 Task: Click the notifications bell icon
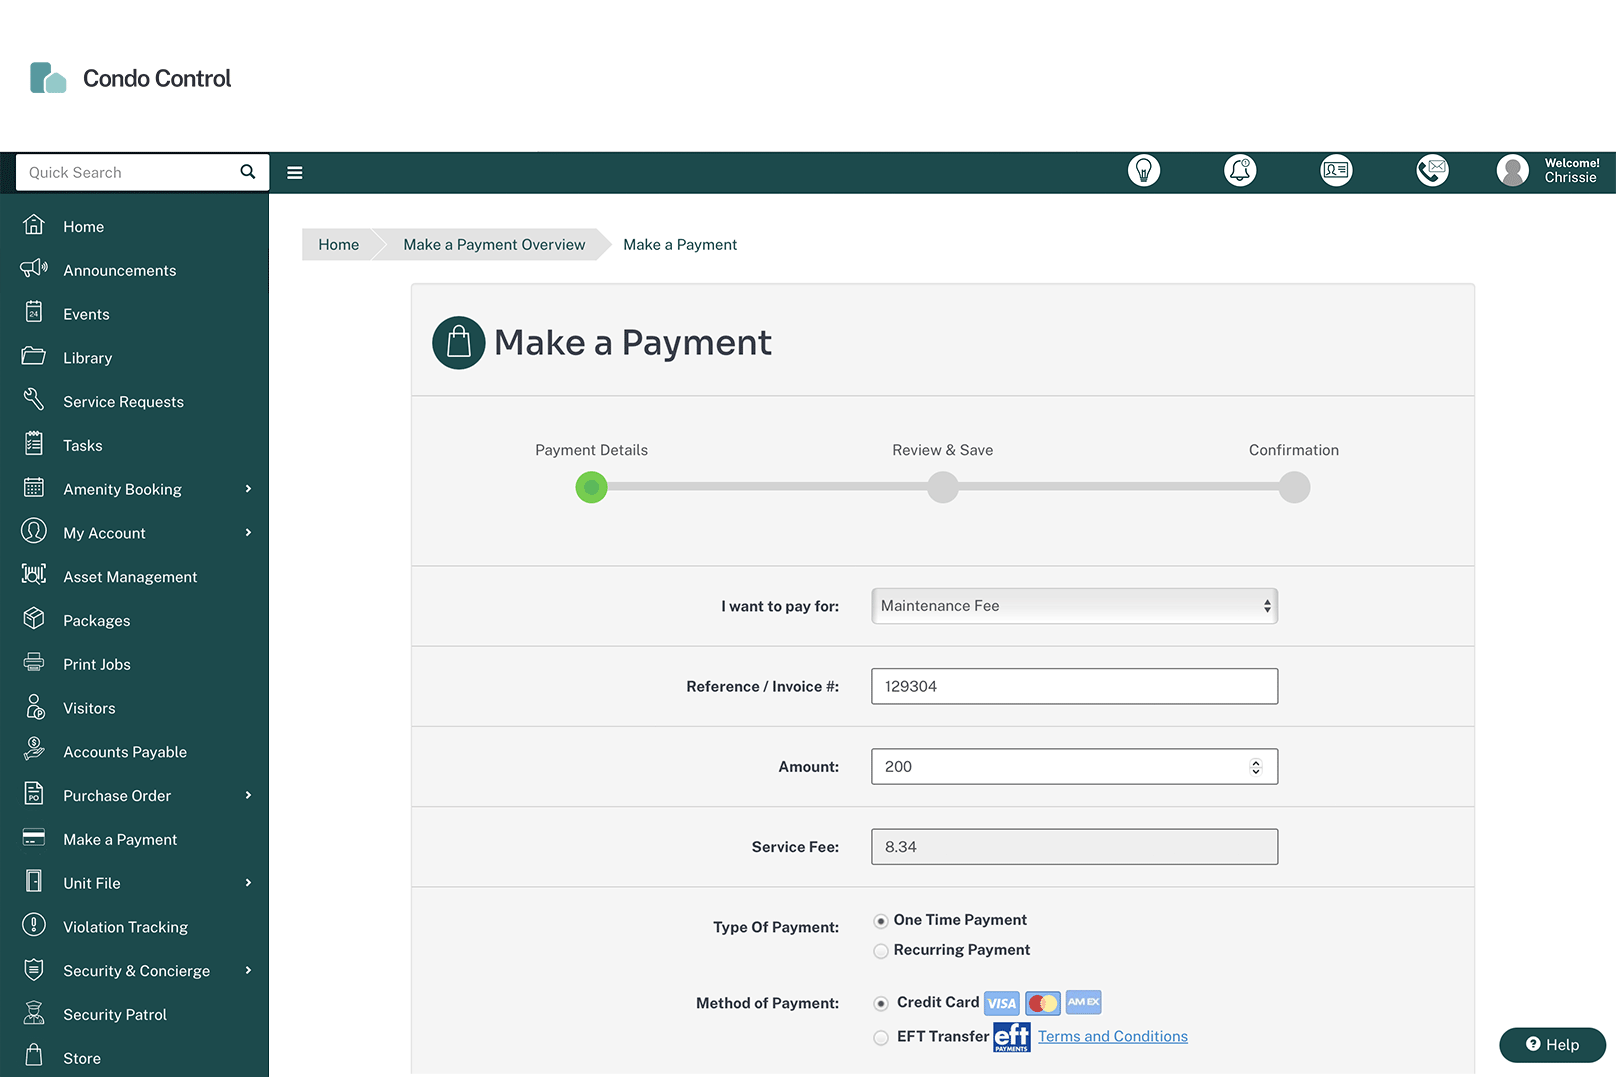(1240, 170)
